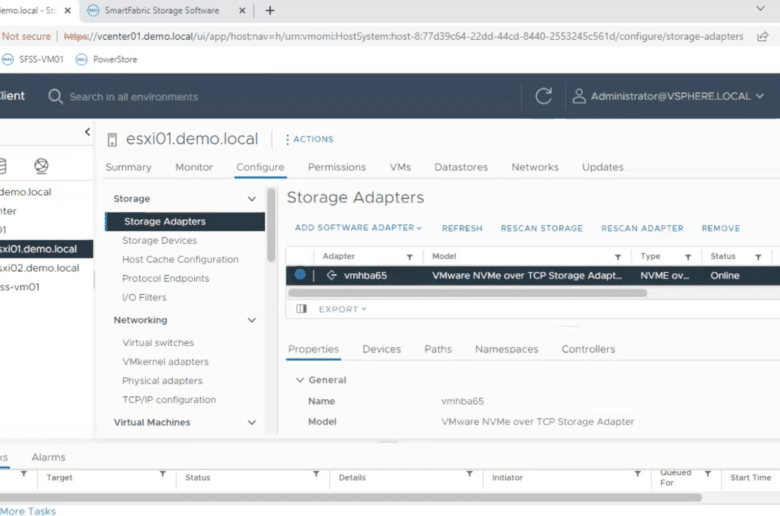Open ACTIONS menu for esxi01.demo.local
Image resolution: width=780 pixels, height=516 pixels.
point(309,139)
